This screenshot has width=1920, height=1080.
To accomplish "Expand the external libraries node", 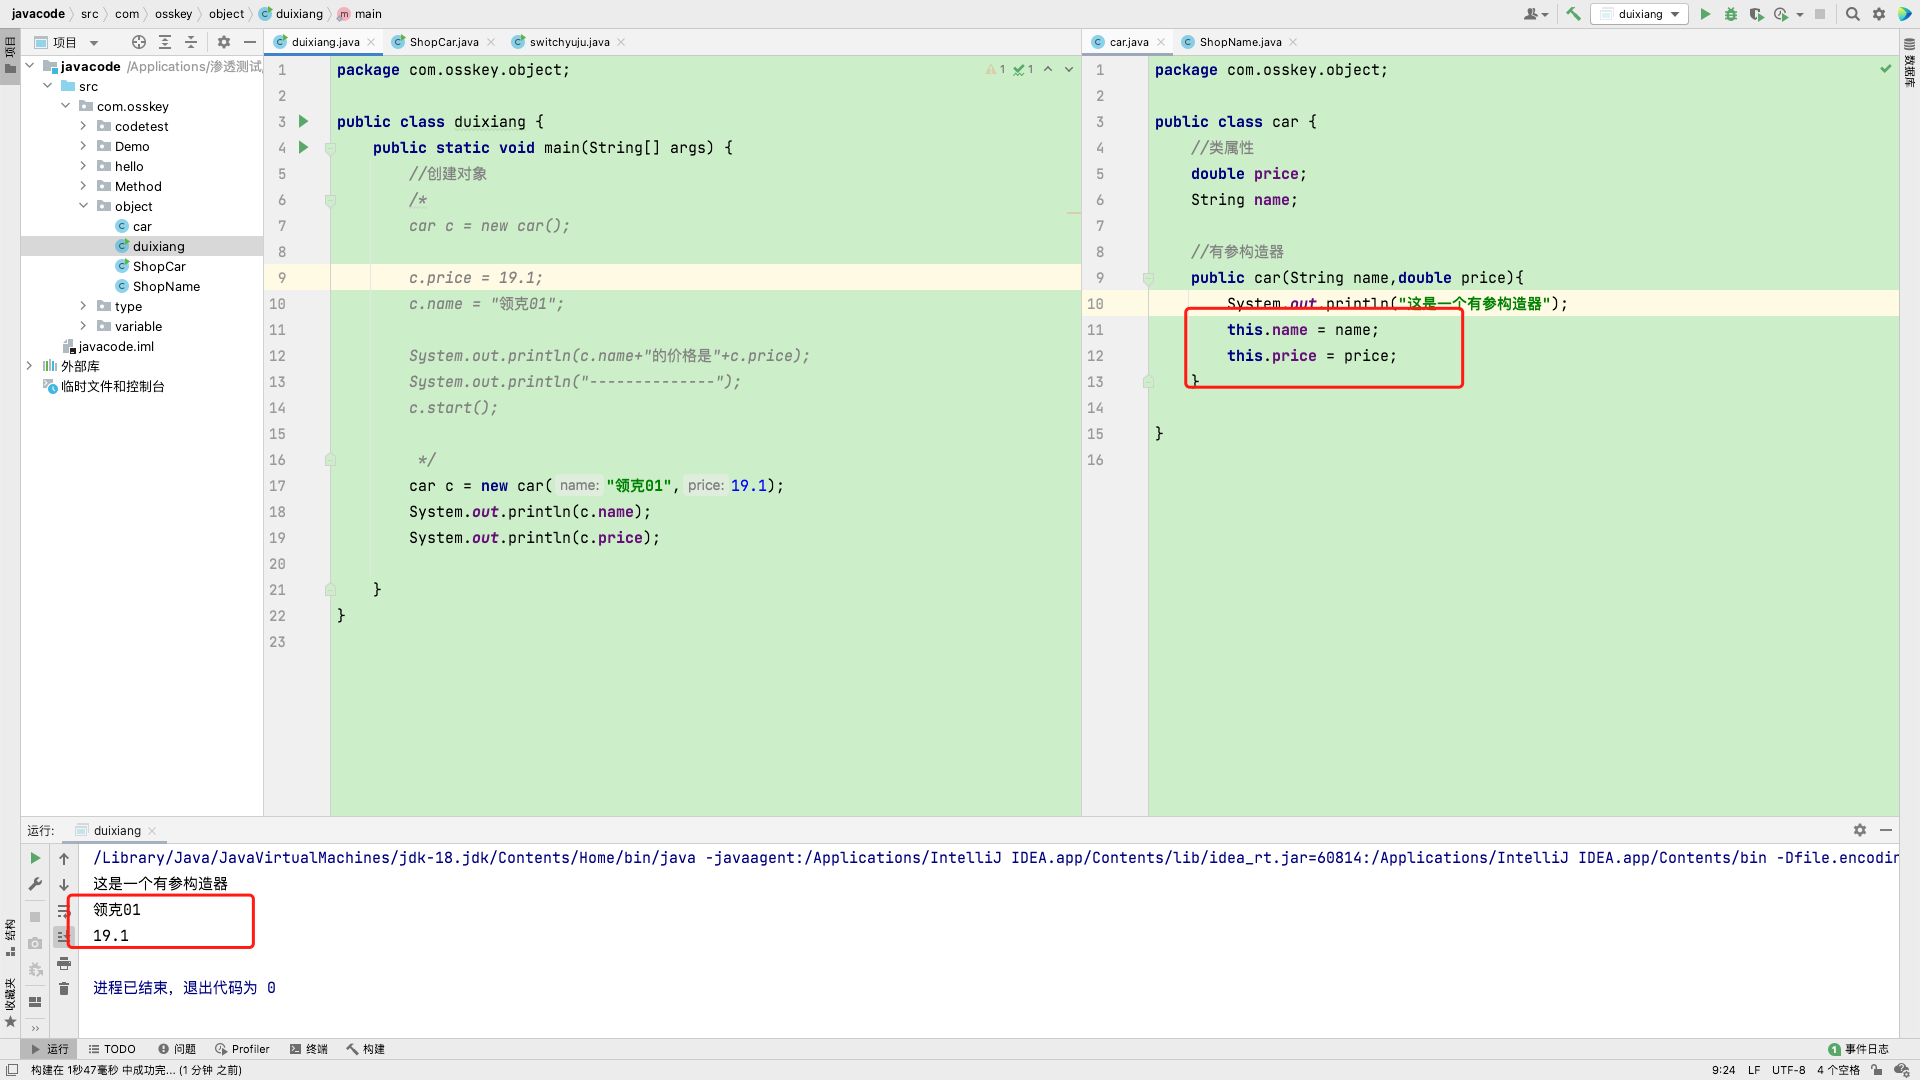I will pyautogui.click(x=30, y=366).
